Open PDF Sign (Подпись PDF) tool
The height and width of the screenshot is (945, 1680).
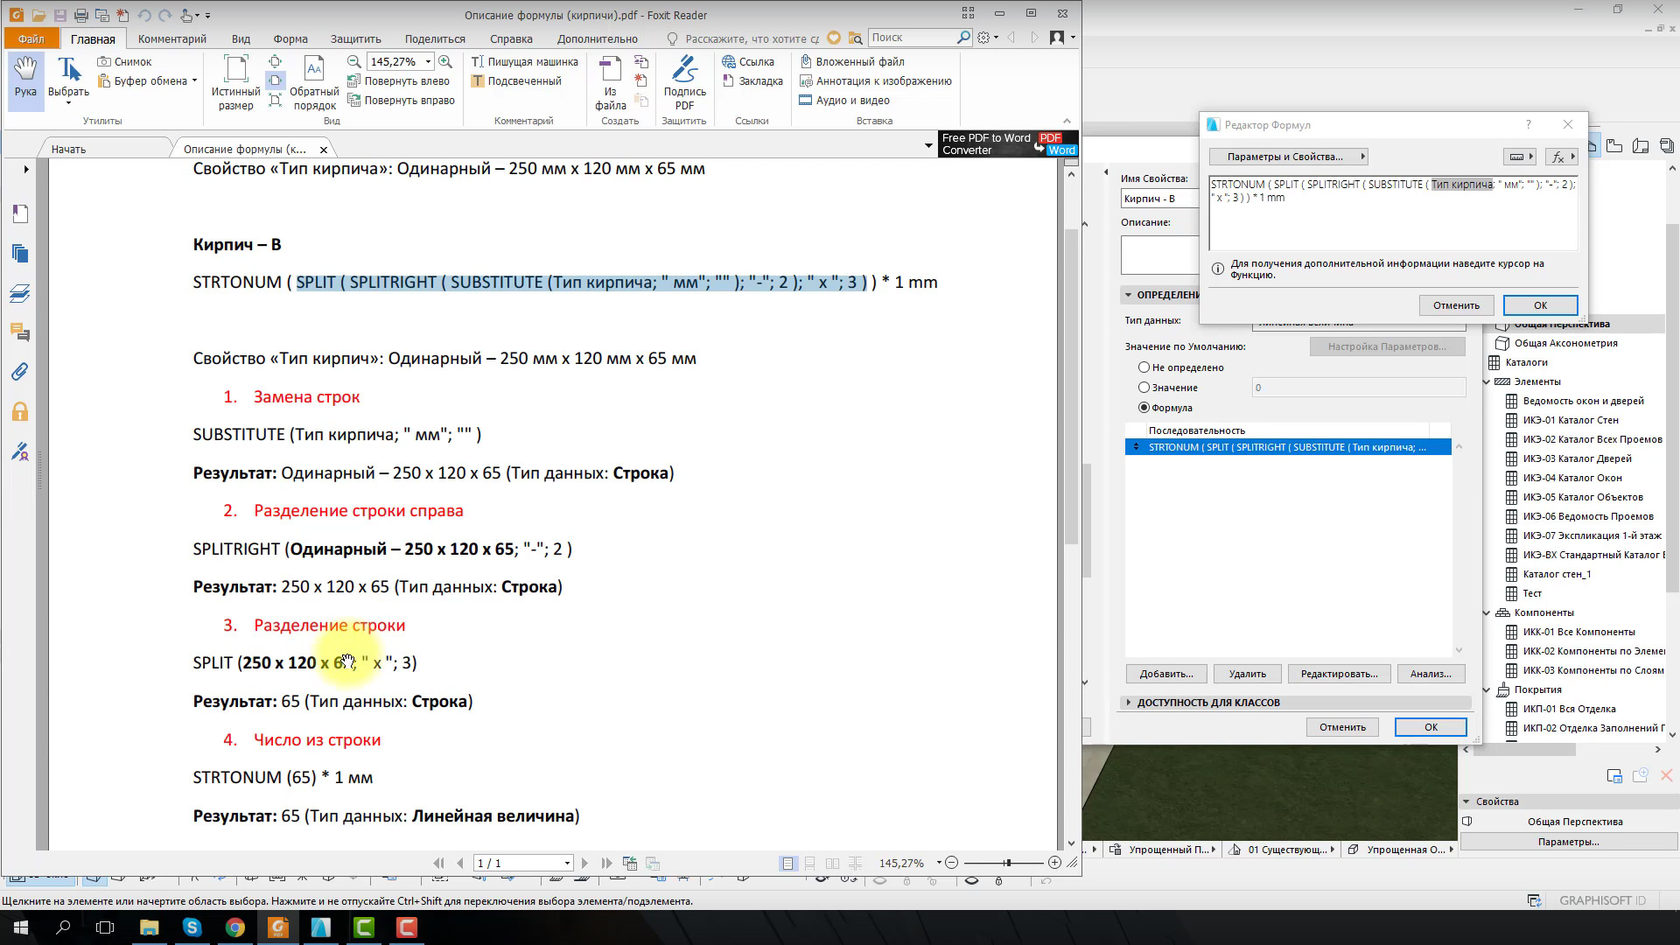pyautogui.click(x=684, y=82)
